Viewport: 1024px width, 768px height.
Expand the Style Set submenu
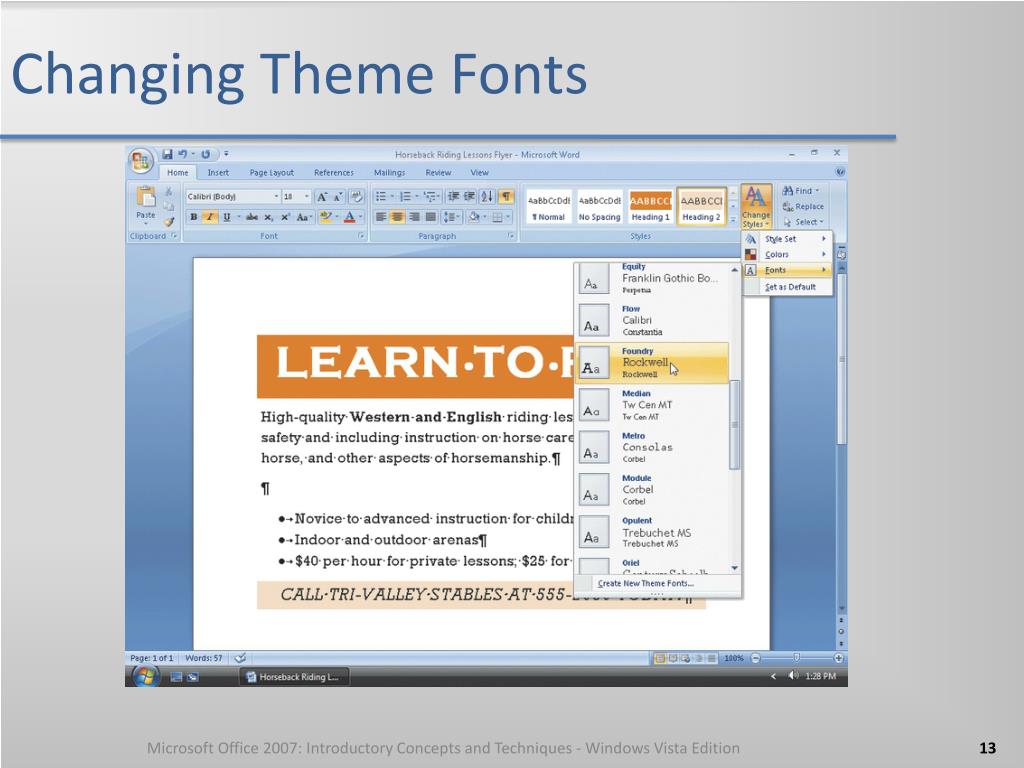pos(787,239)
